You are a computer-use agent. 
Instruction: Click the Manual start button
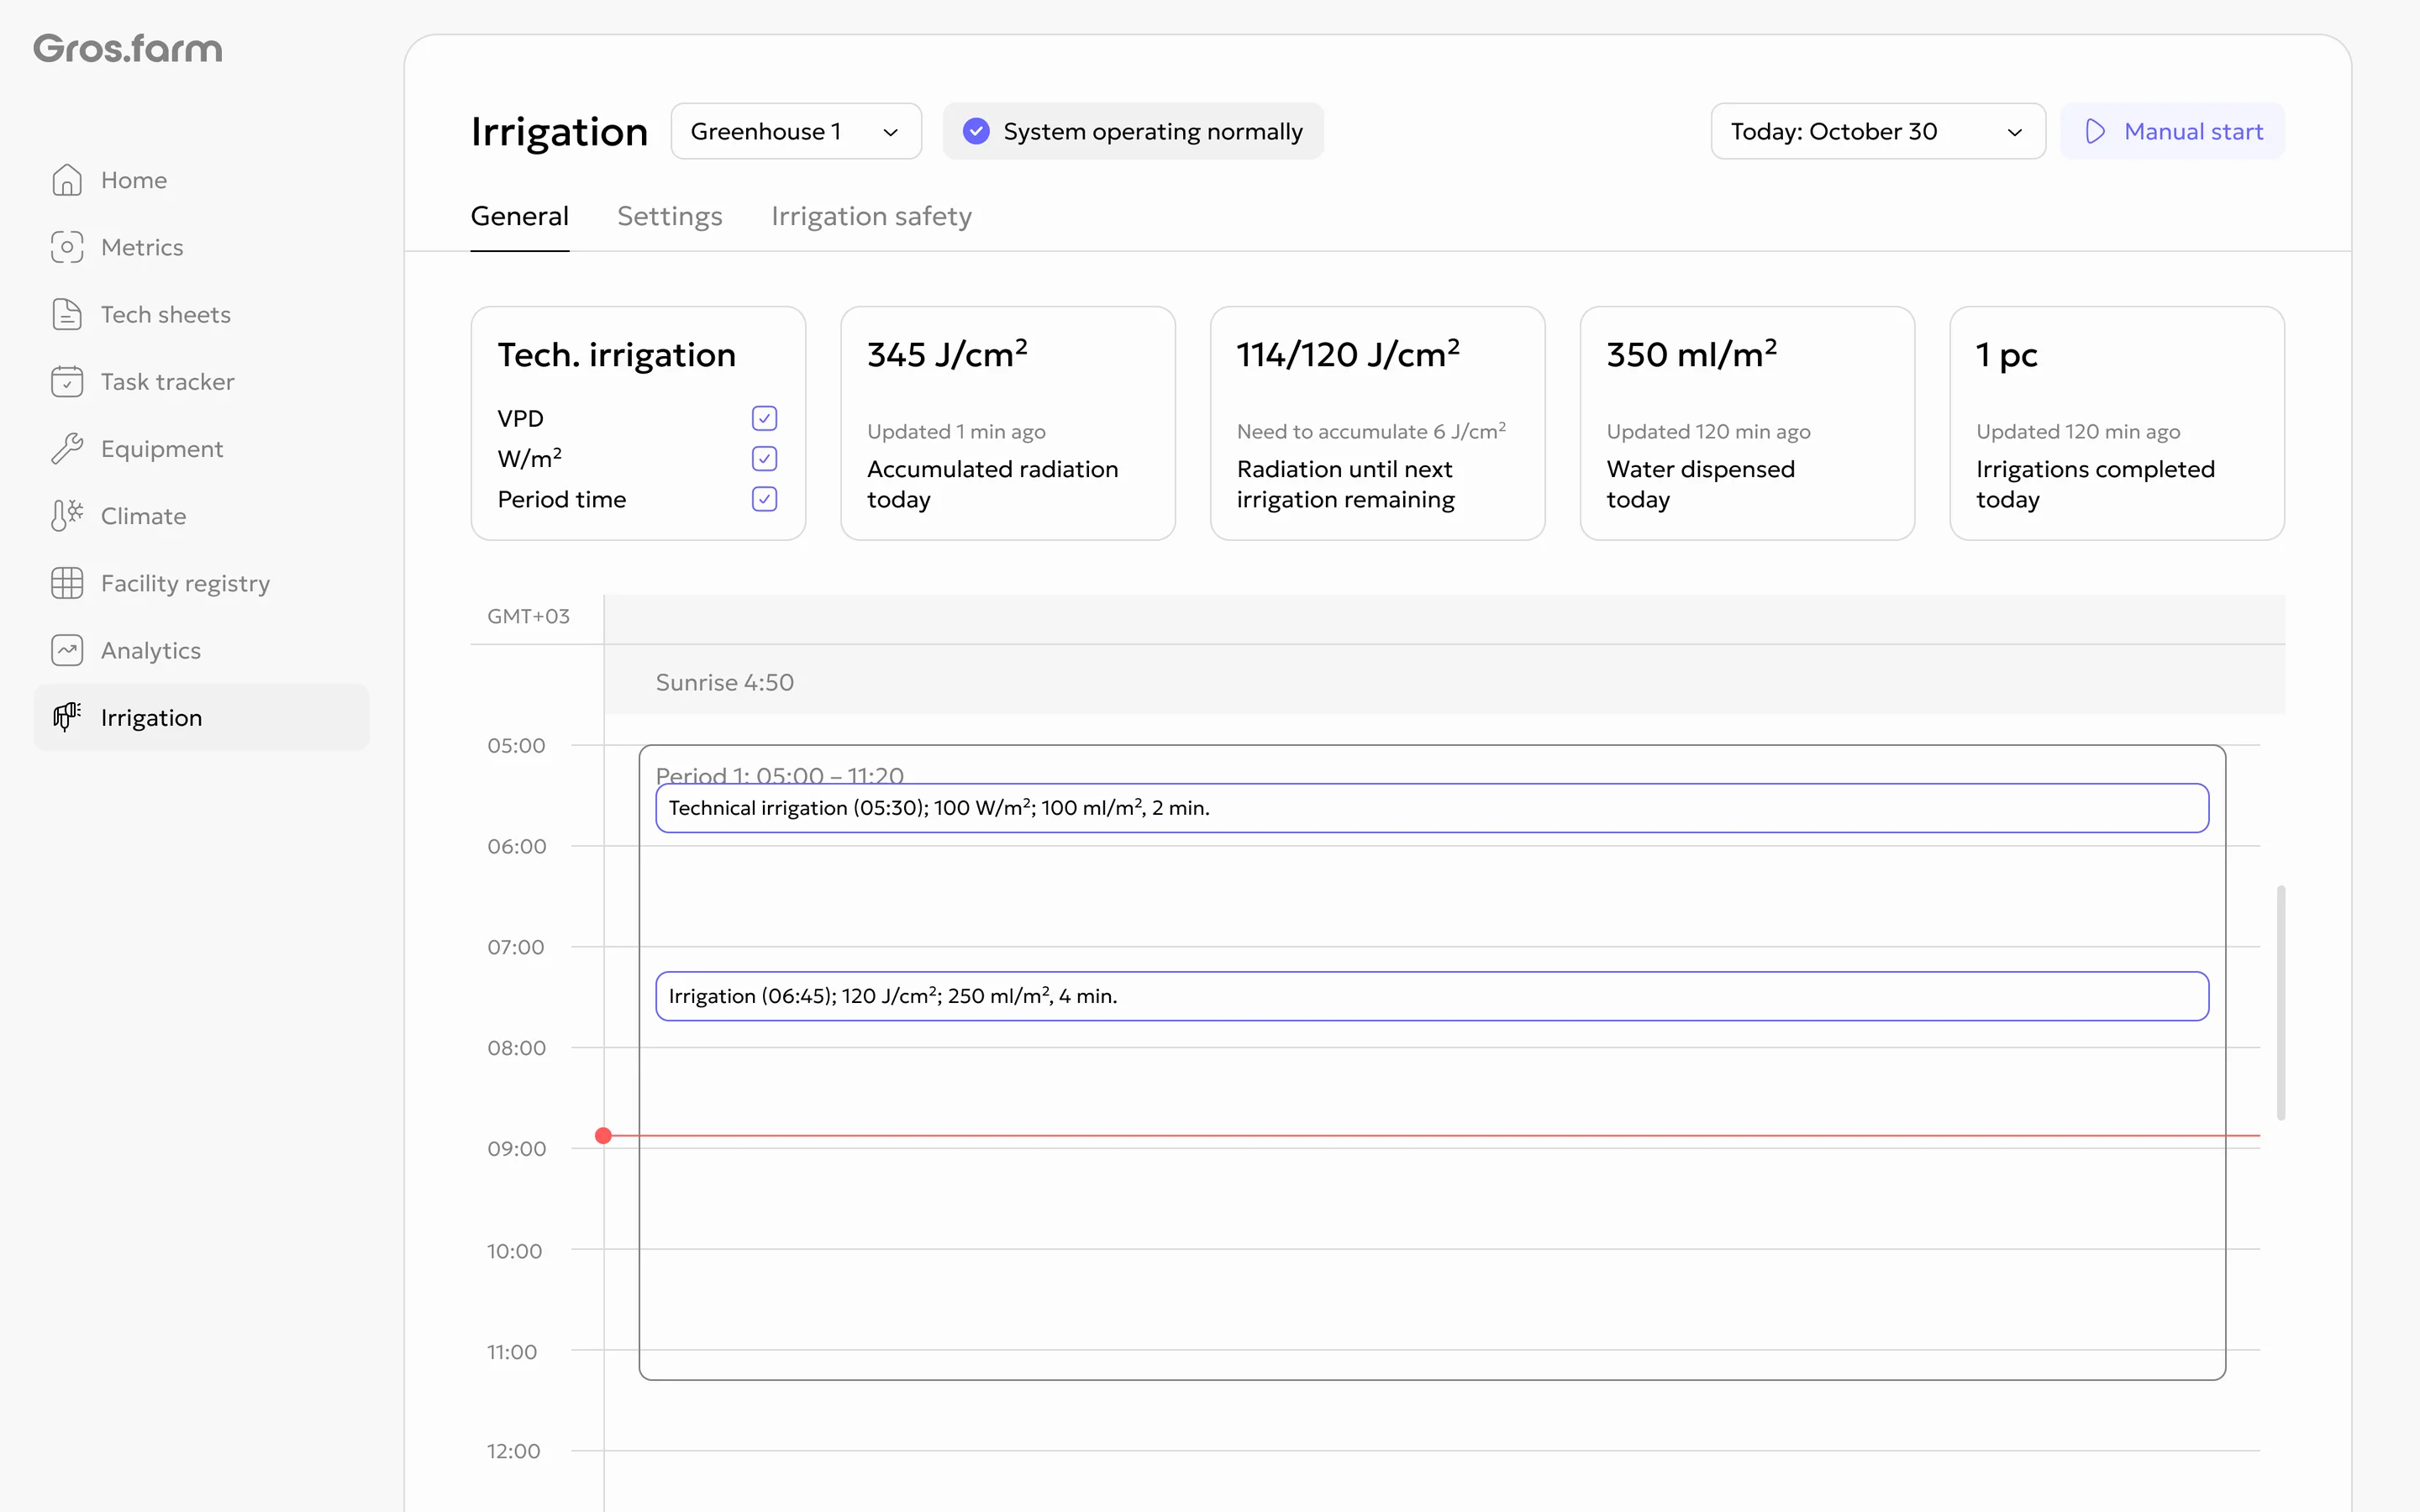[2172, 131]
